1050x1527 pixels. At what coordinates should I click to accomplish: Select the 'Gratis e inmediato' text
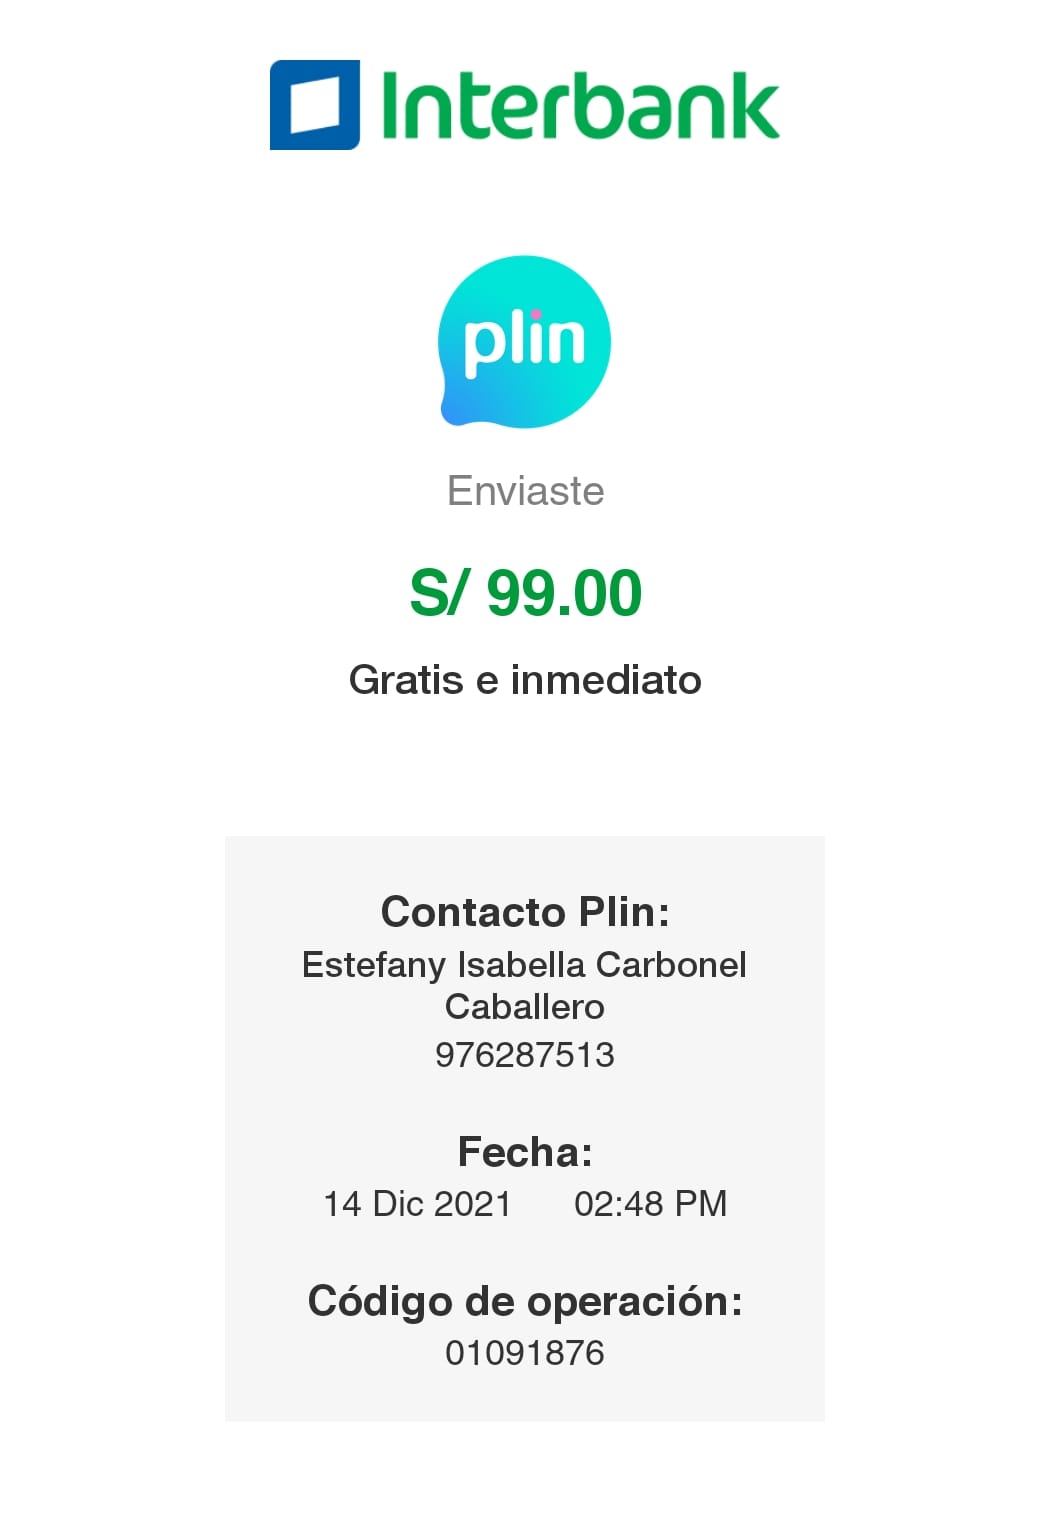pyautogui.click(x=525, y=680)
